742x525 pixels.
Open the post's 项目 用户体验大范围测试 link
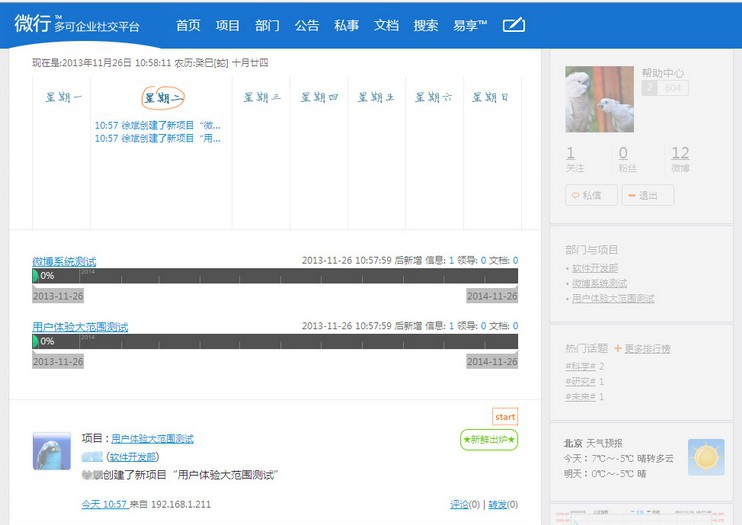click(152, 439)
